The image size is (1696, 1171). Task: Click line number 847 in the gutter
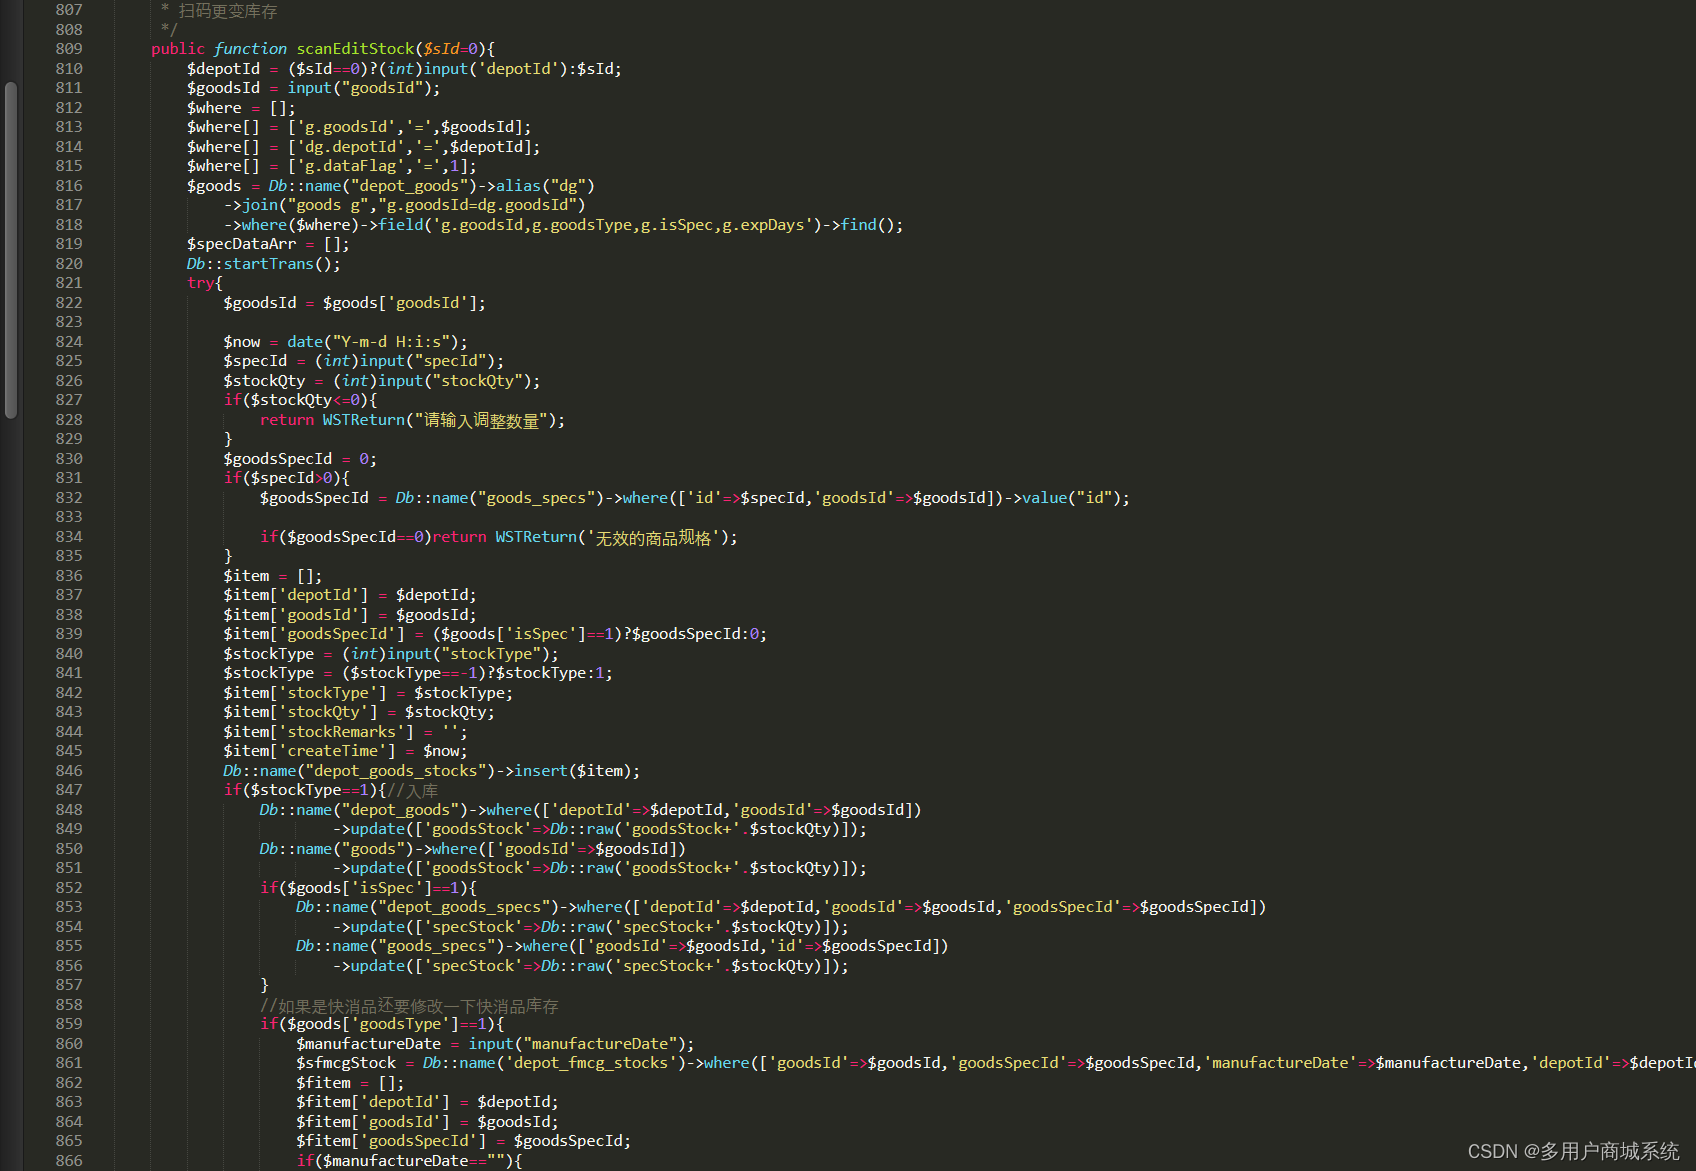pos(69,790)
